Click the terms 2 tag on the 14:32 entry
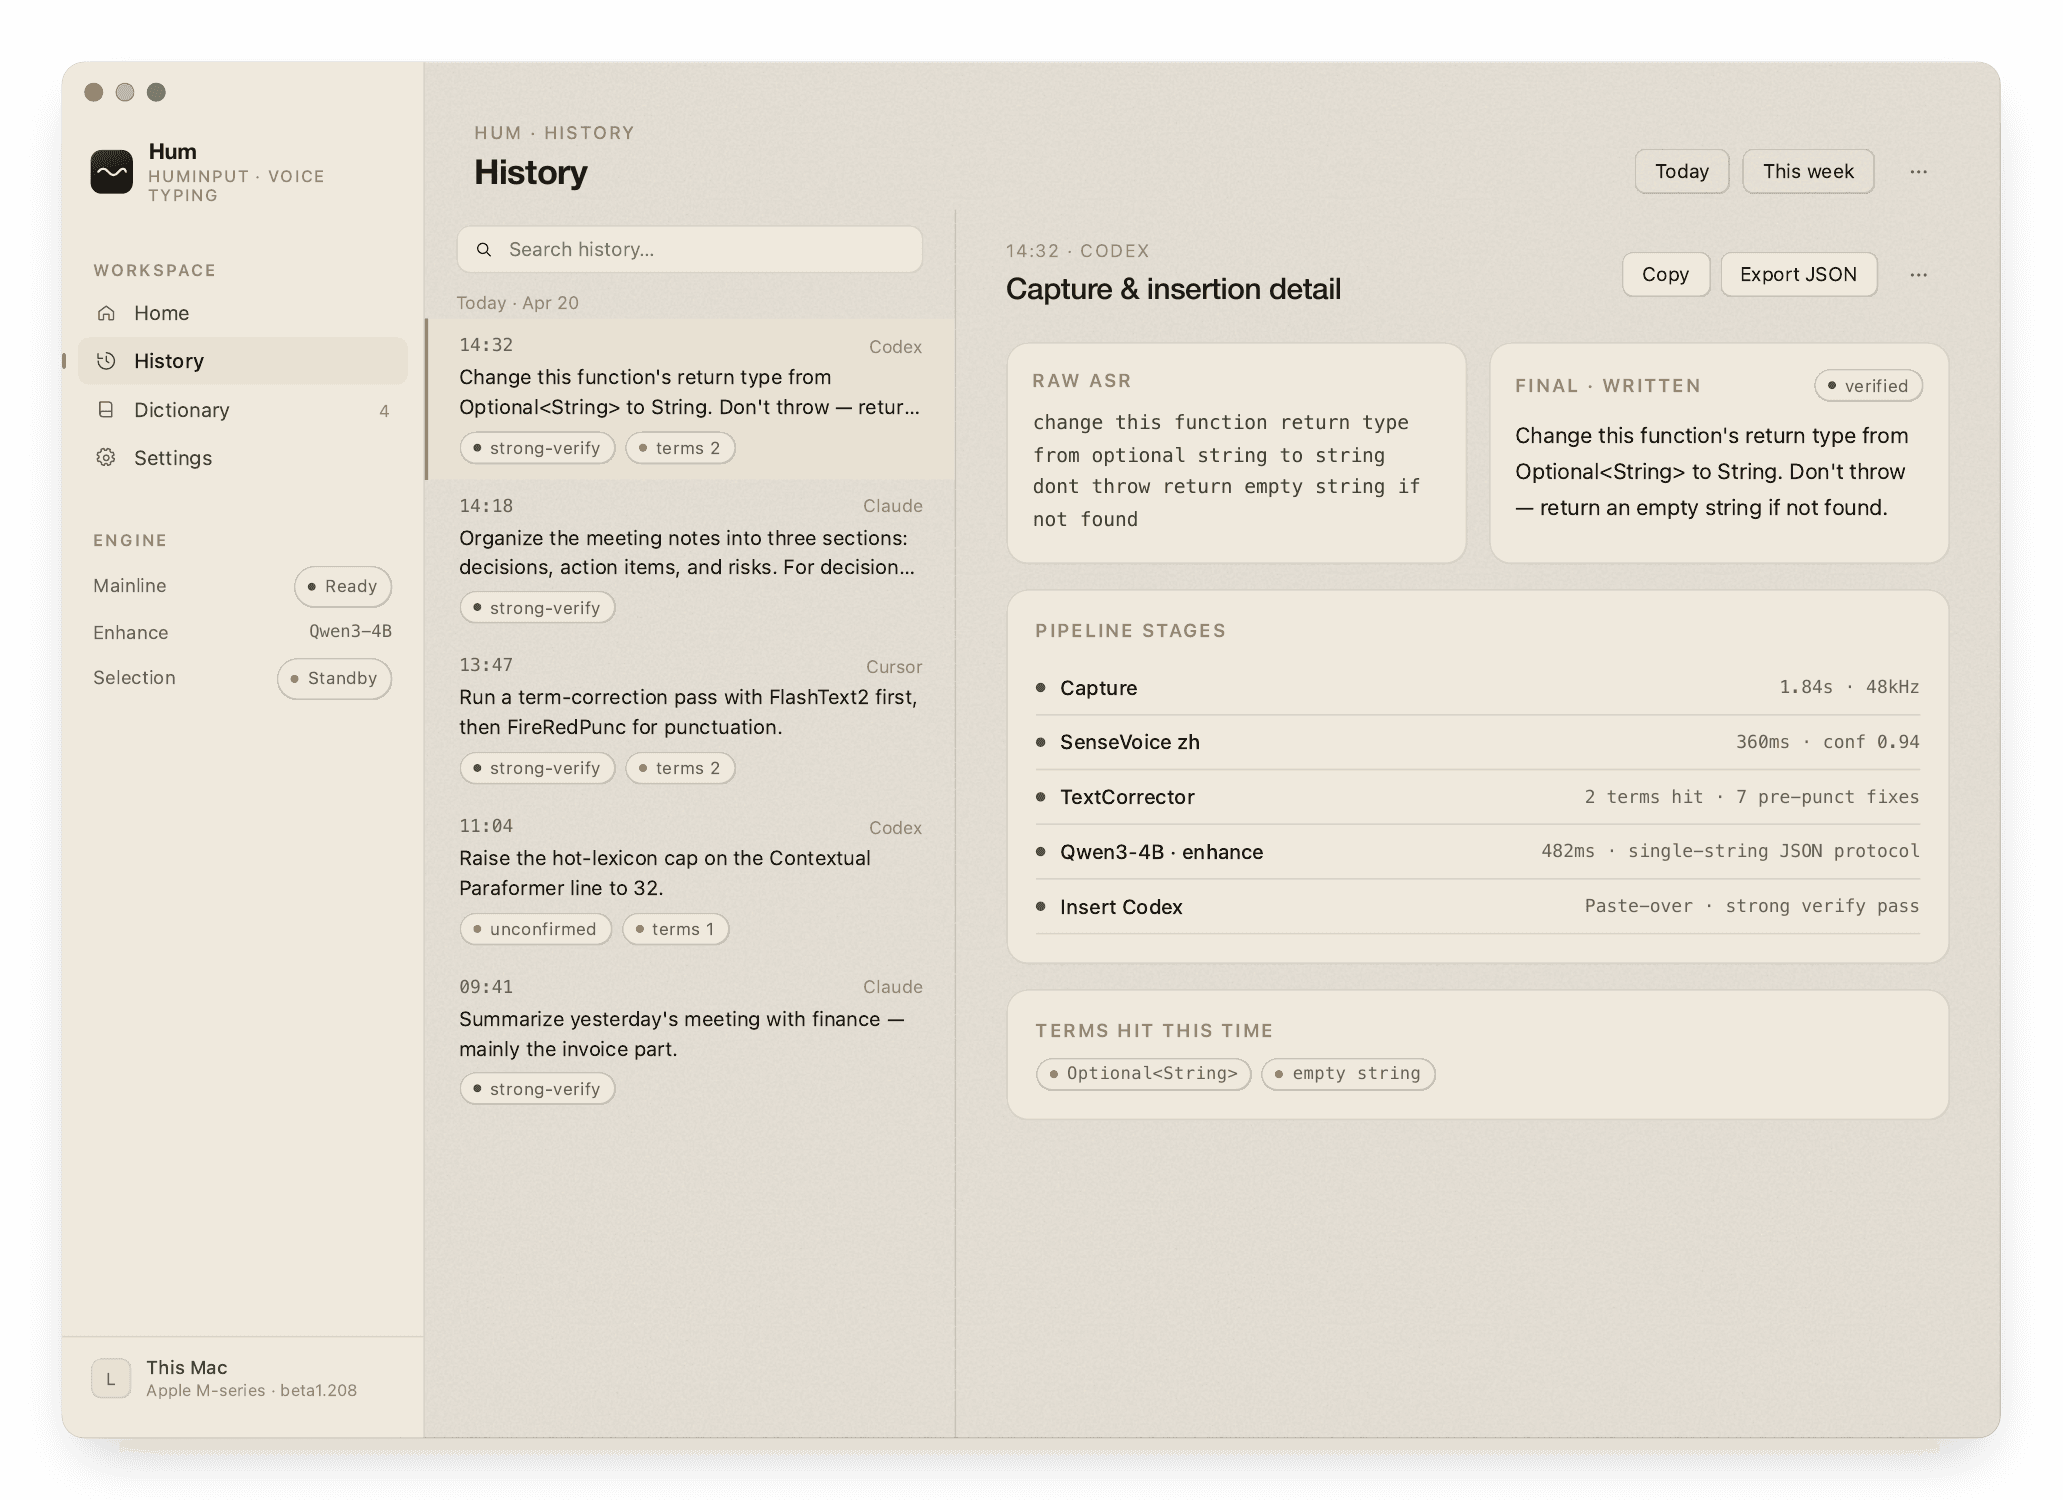This screenshot has width=2063, height=1500. [680, 448]
